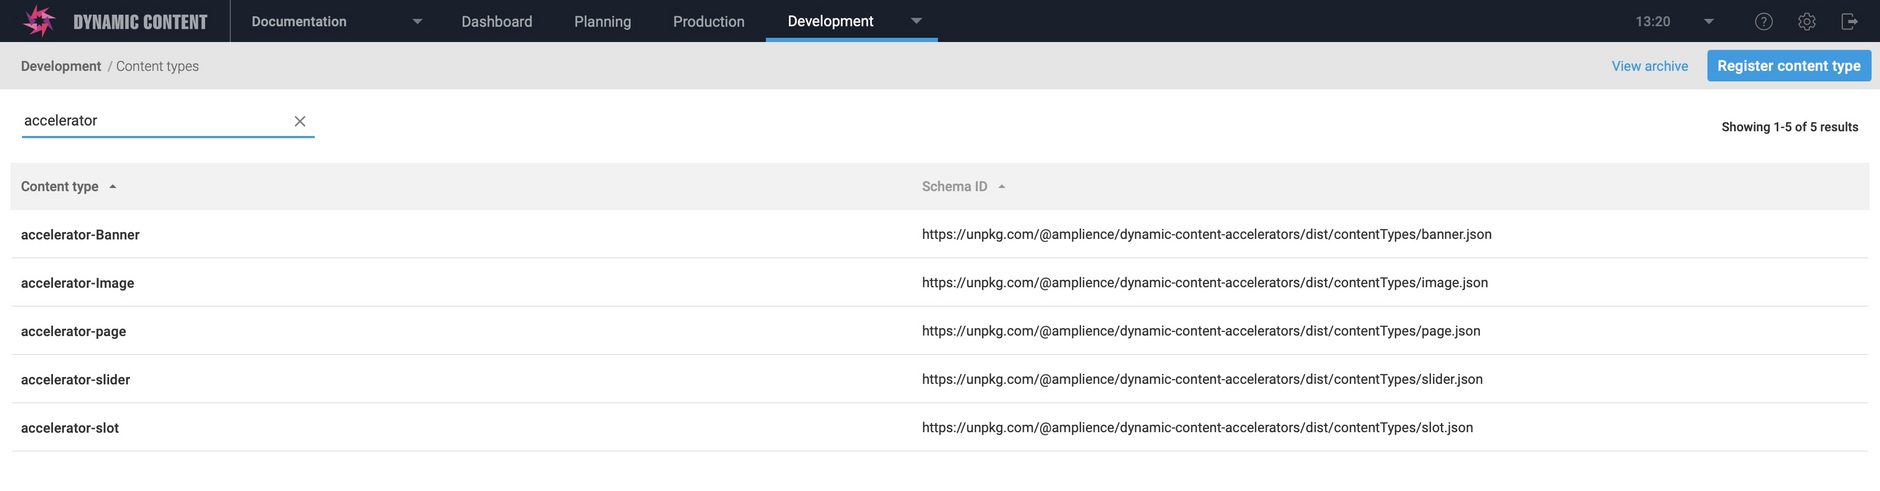Open the accelerator-slider content type
This screenshot has width=1880, height=491.
pos(75,380)
